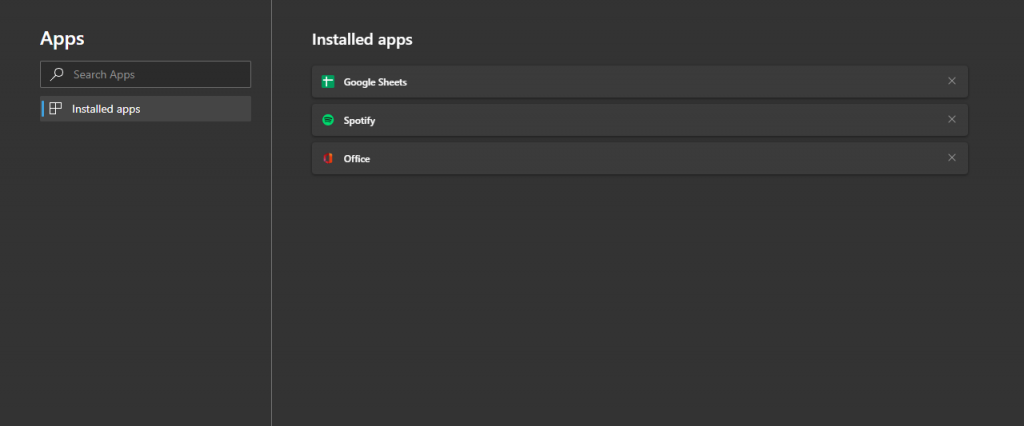Click the blue selection bar in sidebar

point(42,108)
